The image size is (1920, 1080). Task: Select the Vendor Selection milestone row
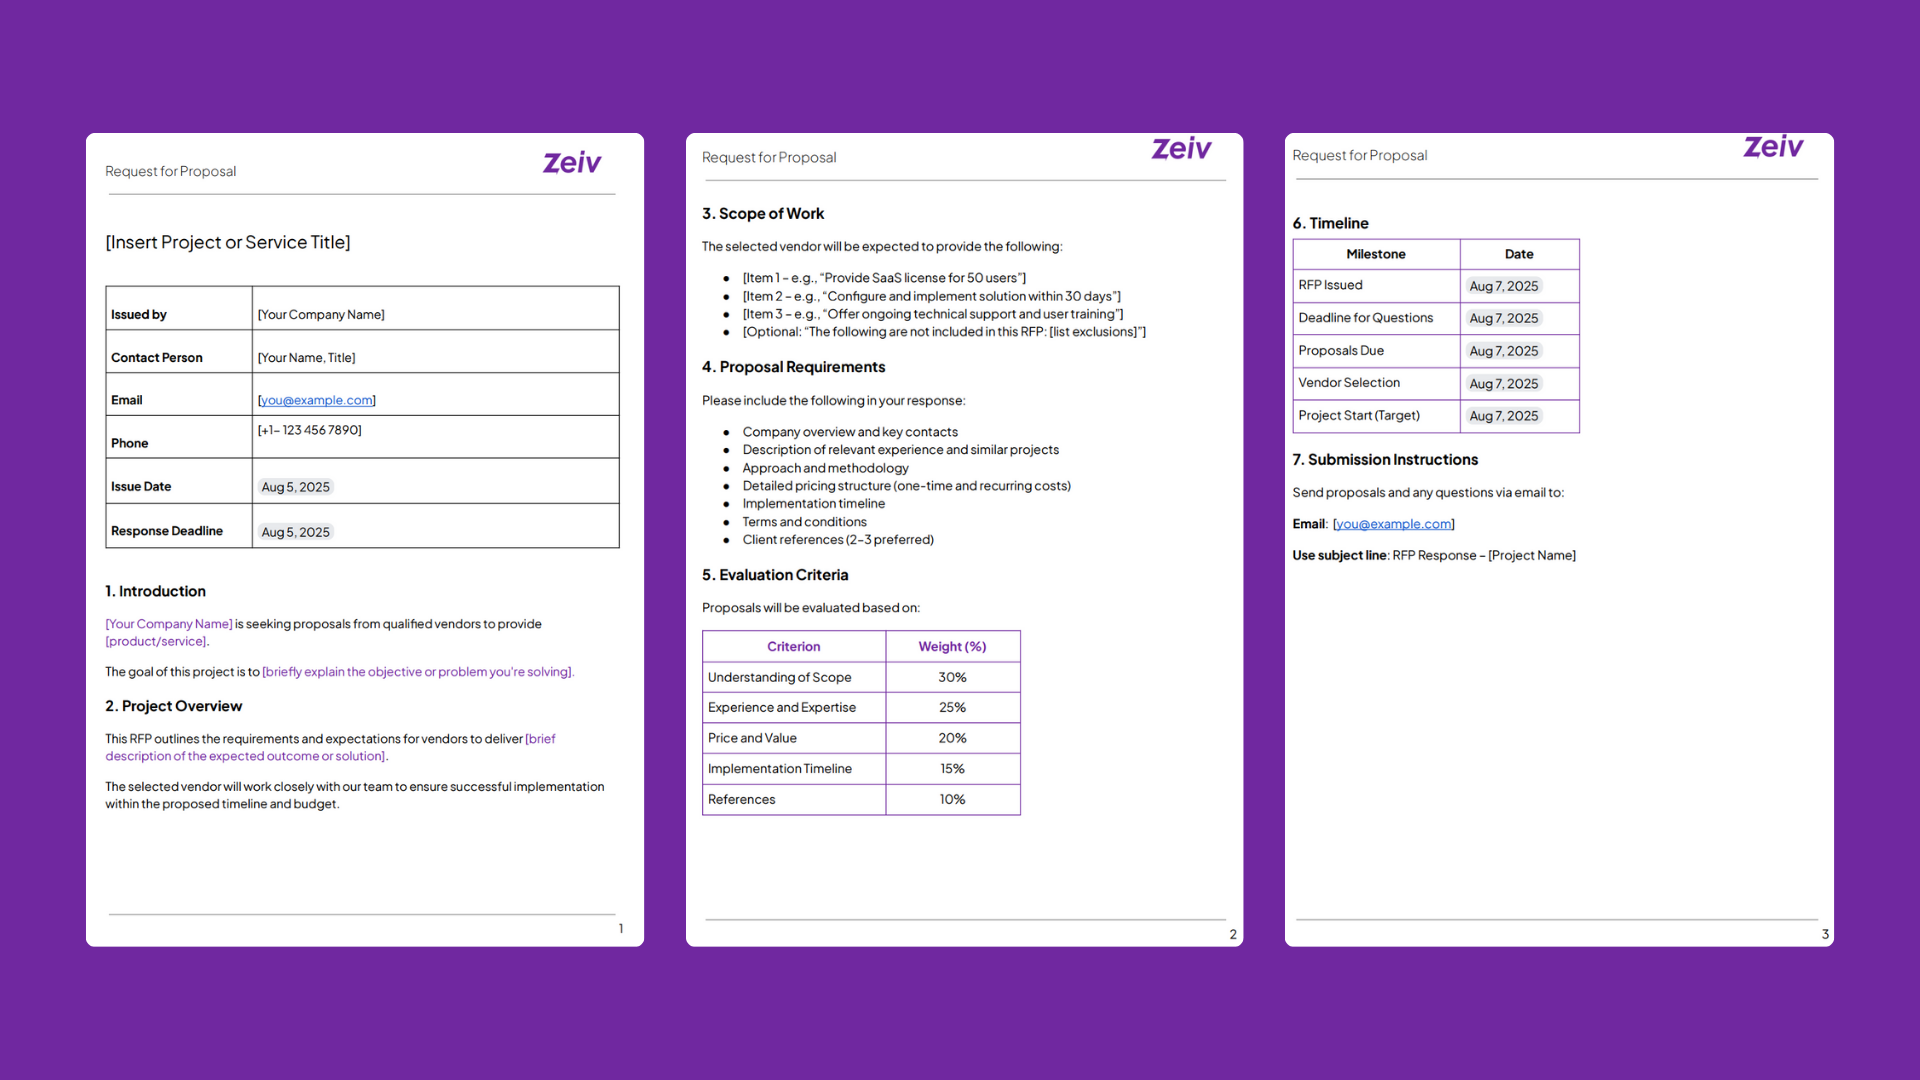1349,383
